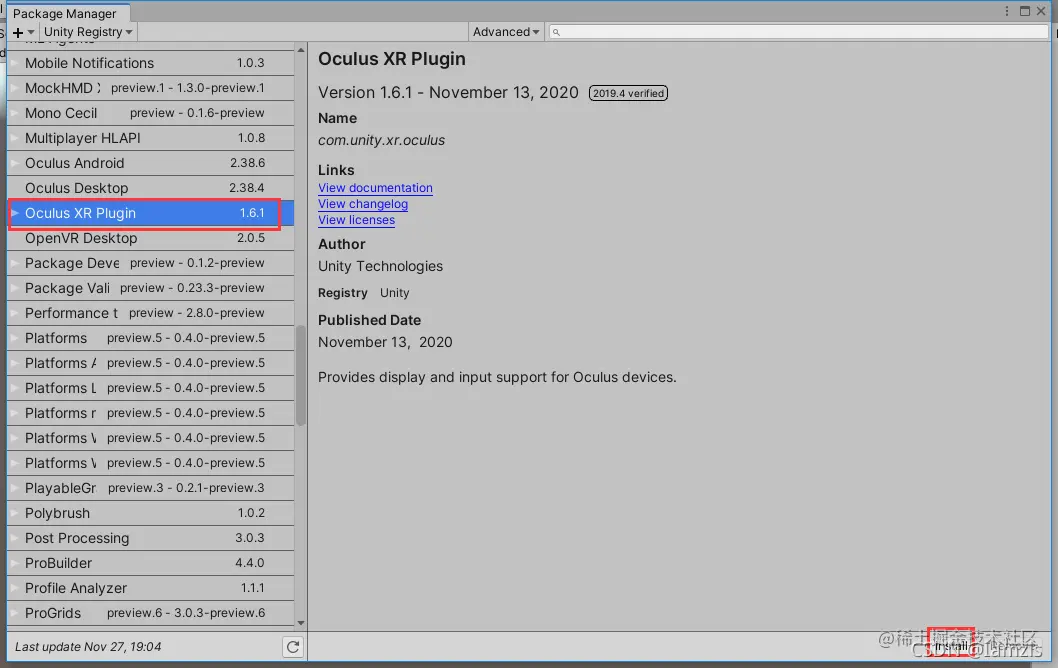Select Oculus Desktop package

tap(150, 188)
